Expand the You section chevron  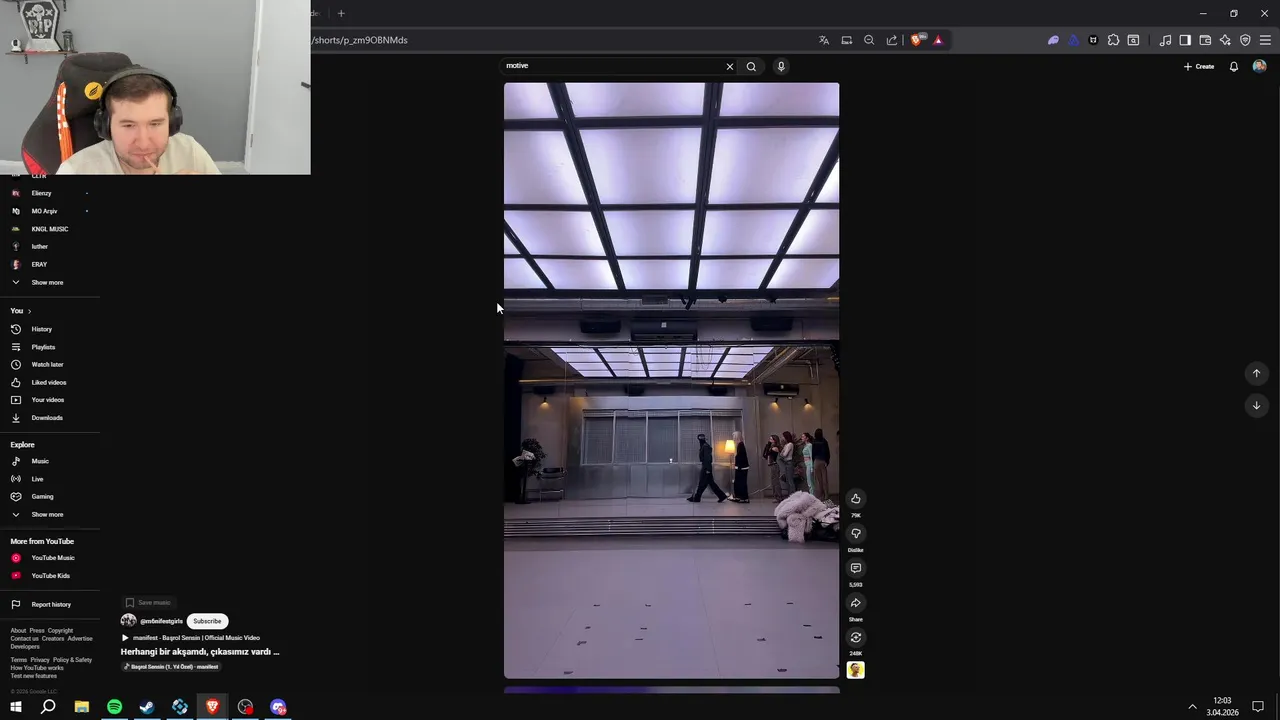29,311
